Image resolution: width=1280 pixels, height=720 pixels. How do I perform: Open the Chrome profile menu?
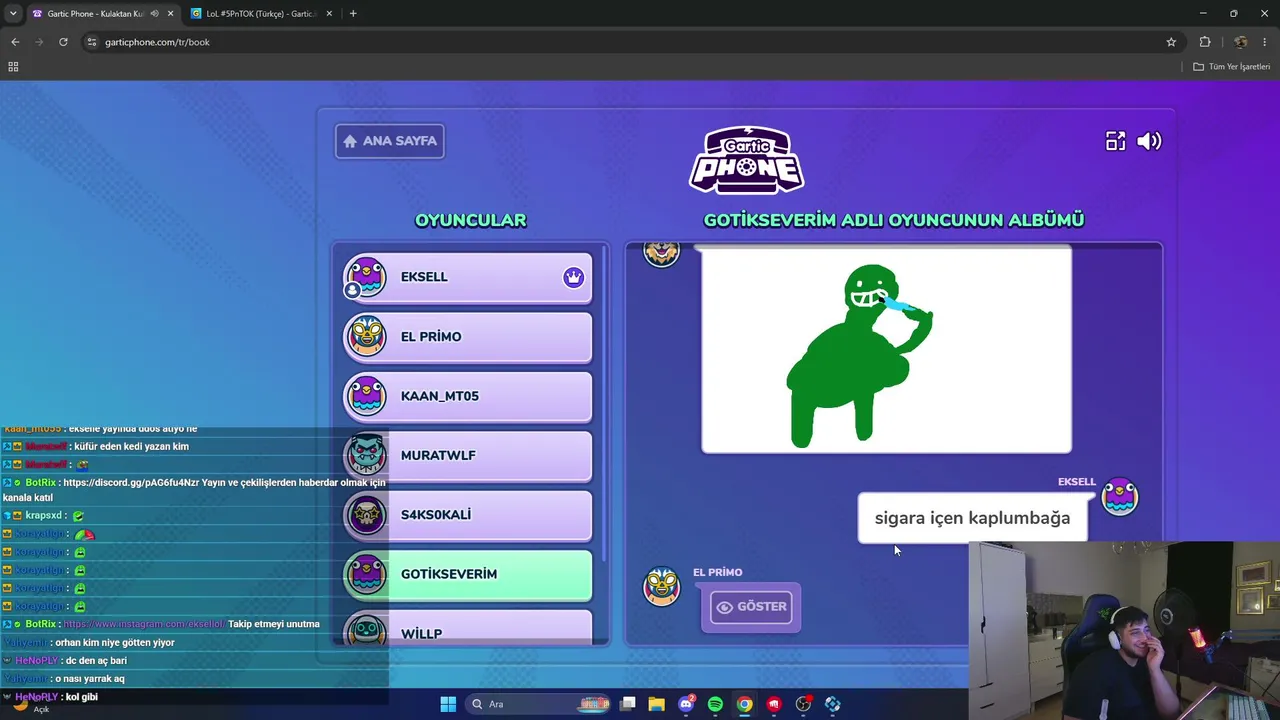pos(1241,42)
